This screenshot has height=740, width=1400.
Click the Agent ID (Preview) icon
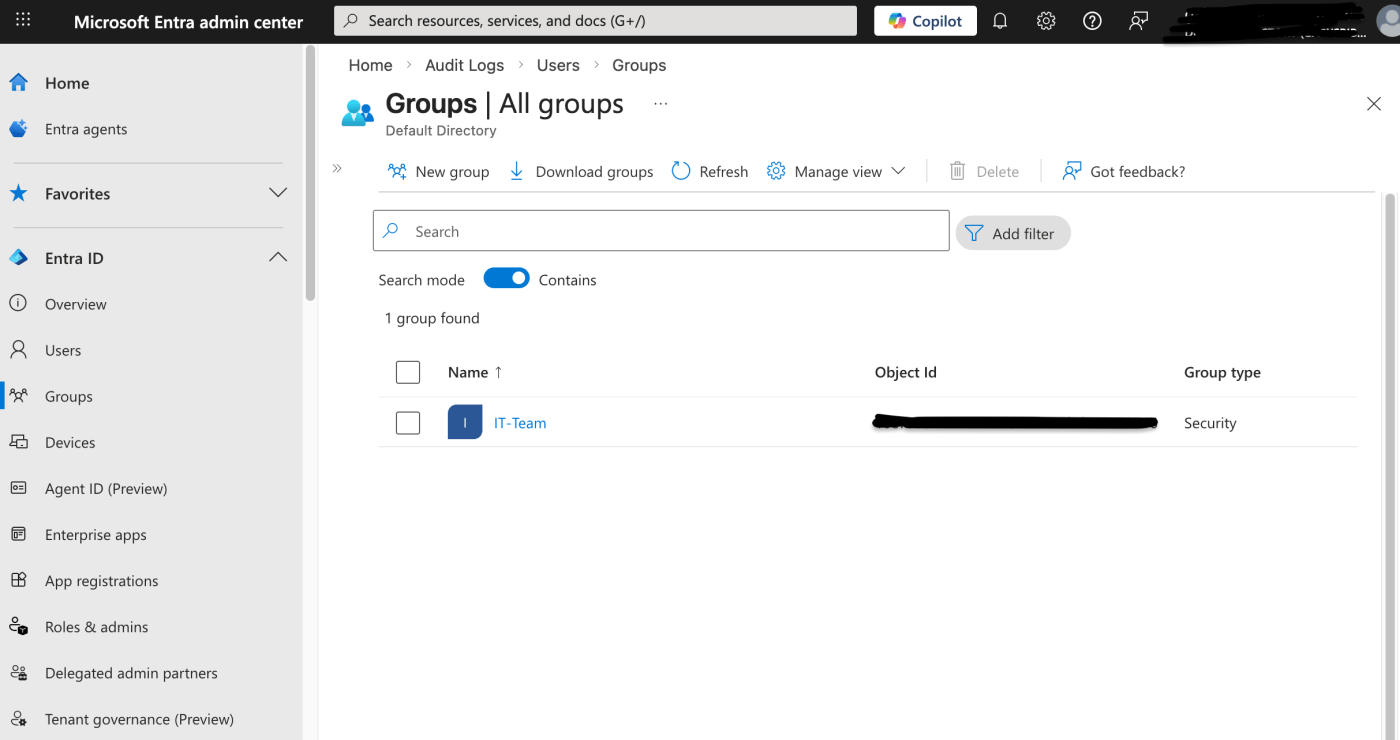(x=18, y=488)
